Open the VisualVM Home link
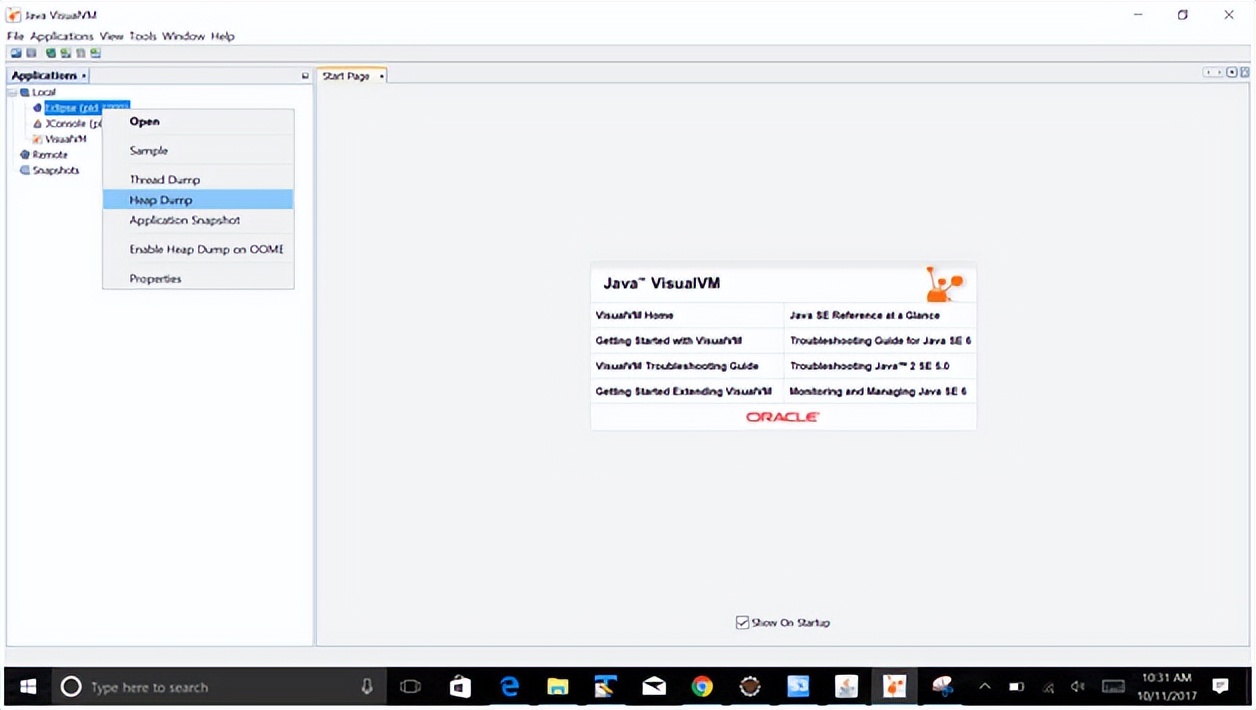Image resolution: width=1256 pixels, height=710 pixels. [x=635, y=315]
